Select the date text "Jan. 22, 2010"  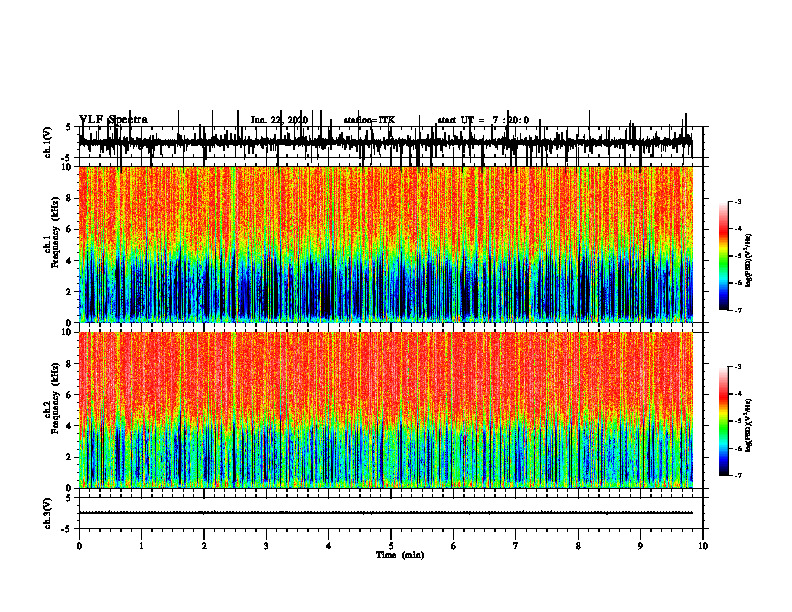point(279,120)
